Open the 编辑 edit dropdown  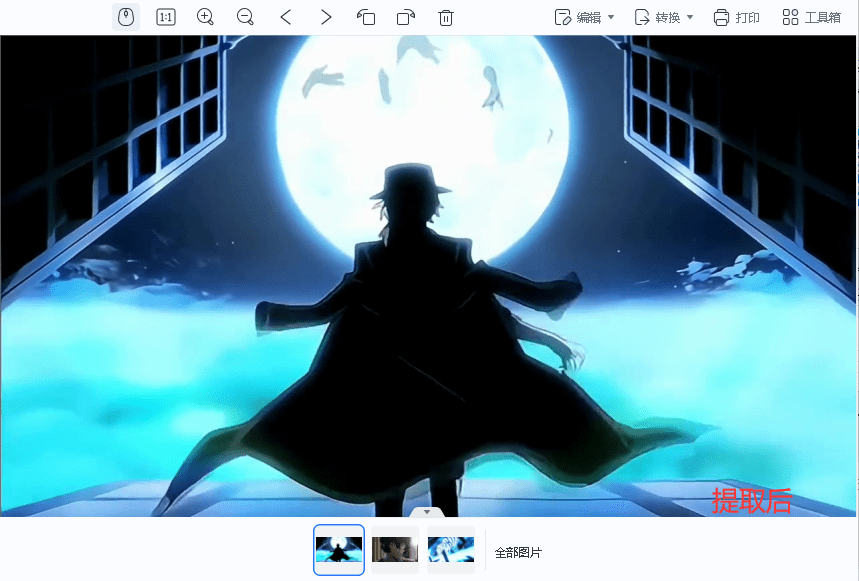[x=584, y=18]
